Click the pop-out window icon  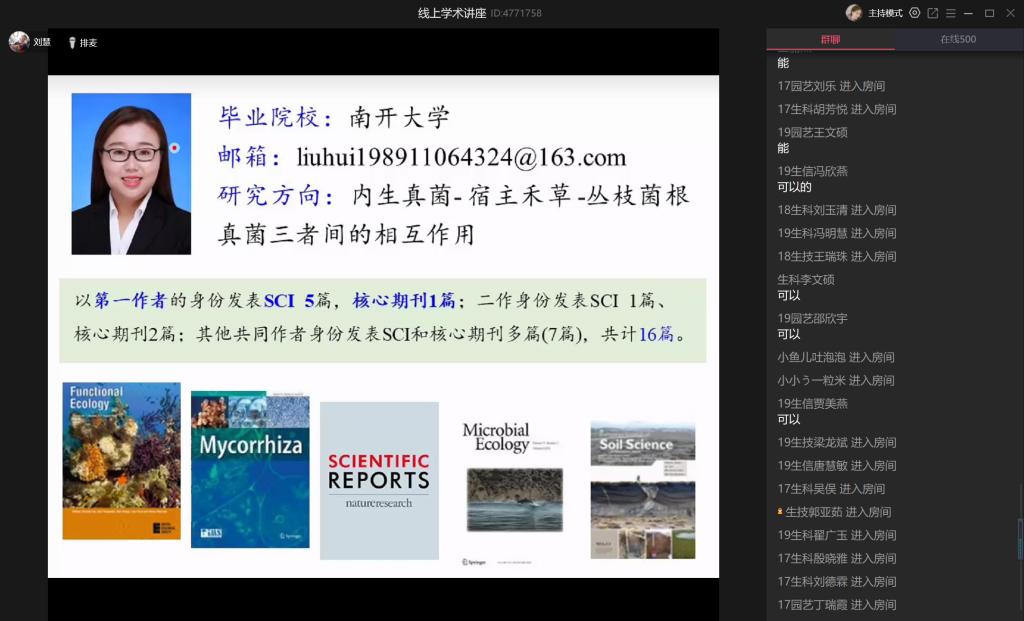933,13
